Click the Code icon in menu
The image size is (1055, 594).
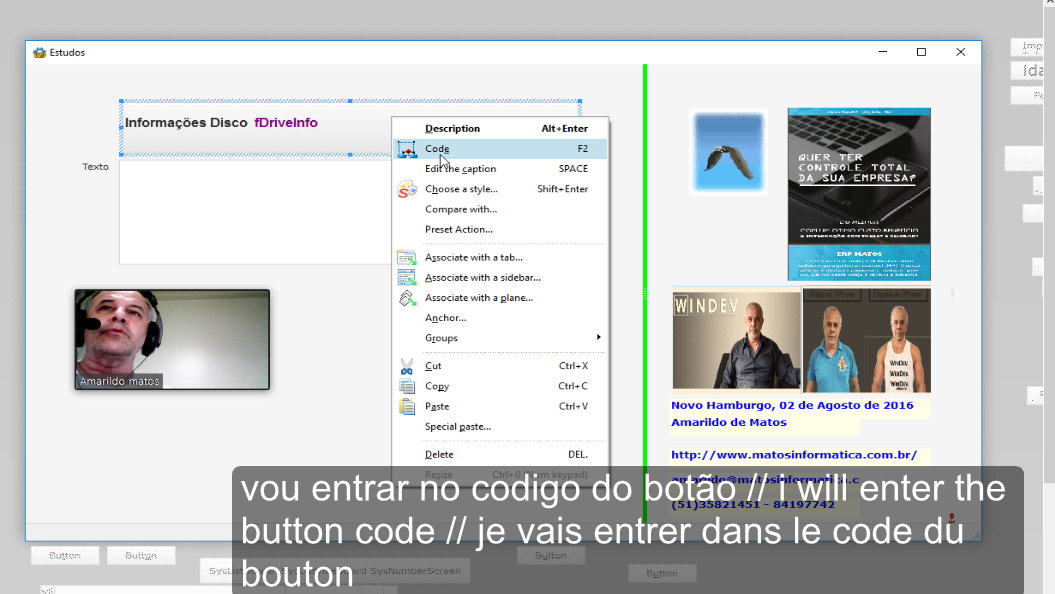point(407,149)
